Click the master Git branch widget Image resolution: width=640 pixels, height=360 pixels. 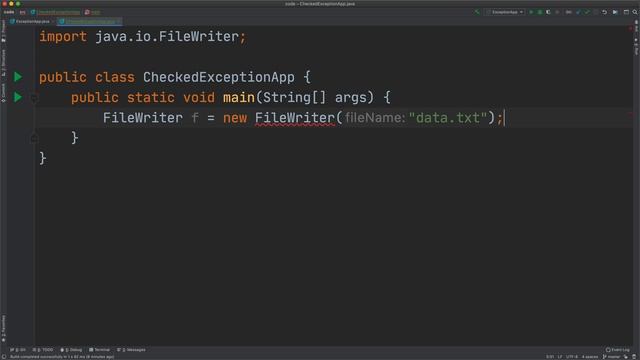[611, 357]
